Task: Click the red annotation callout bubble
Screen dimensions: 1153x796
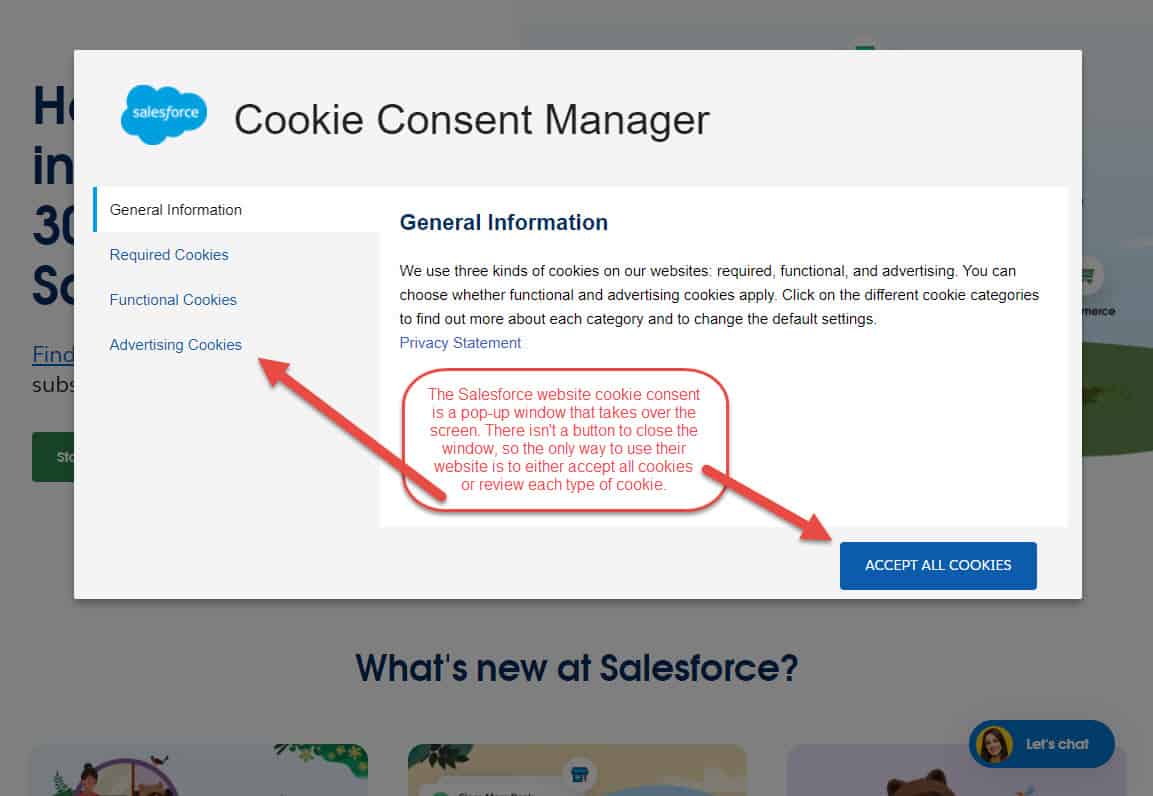Action: click(565, 440)
